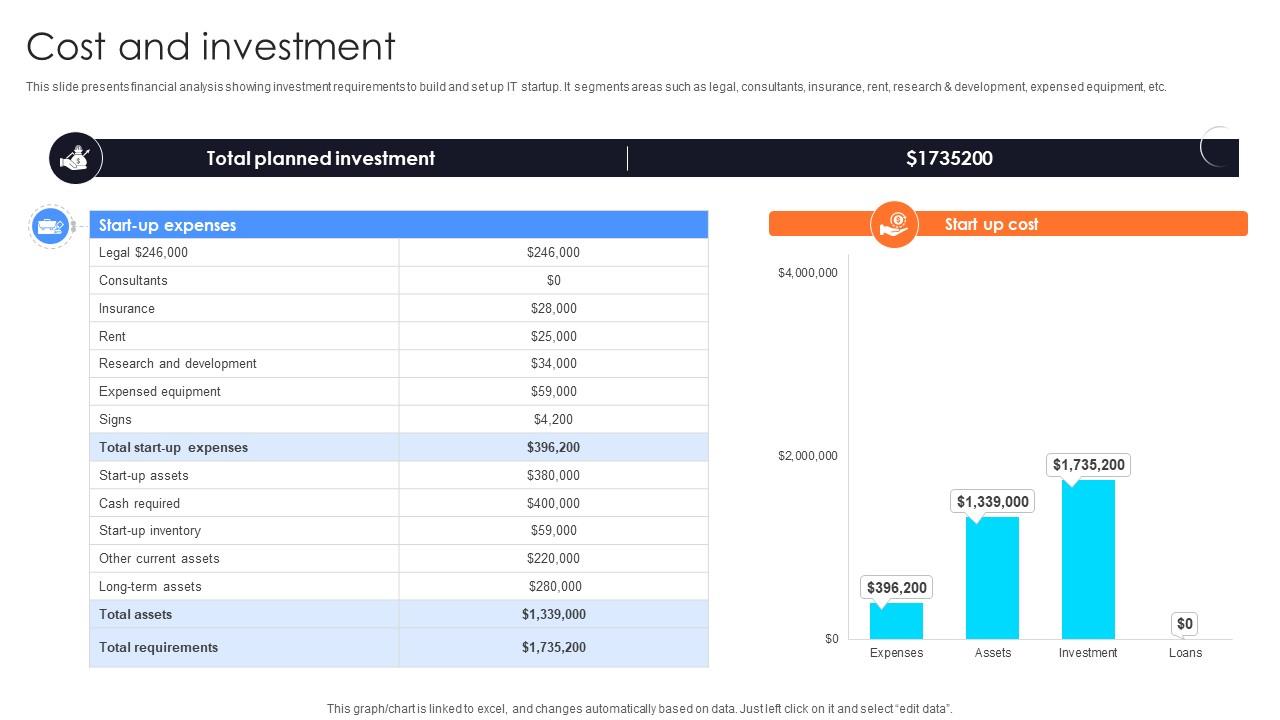Click the $396,200 chart data label
Screen dimensions: 1280x720
(897, 588)
